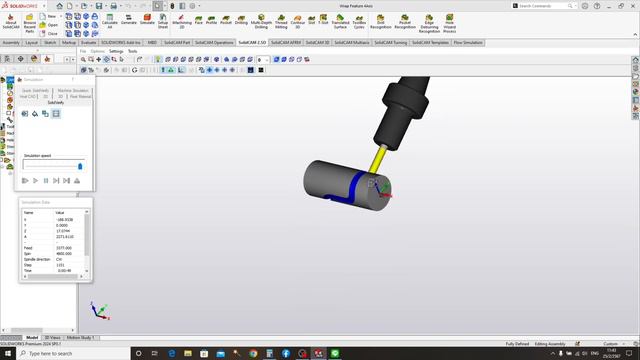Click the second view-mode icon in the Simulation panel
Viewport: 640px width, 360px height.
click(x=35, y=114)
